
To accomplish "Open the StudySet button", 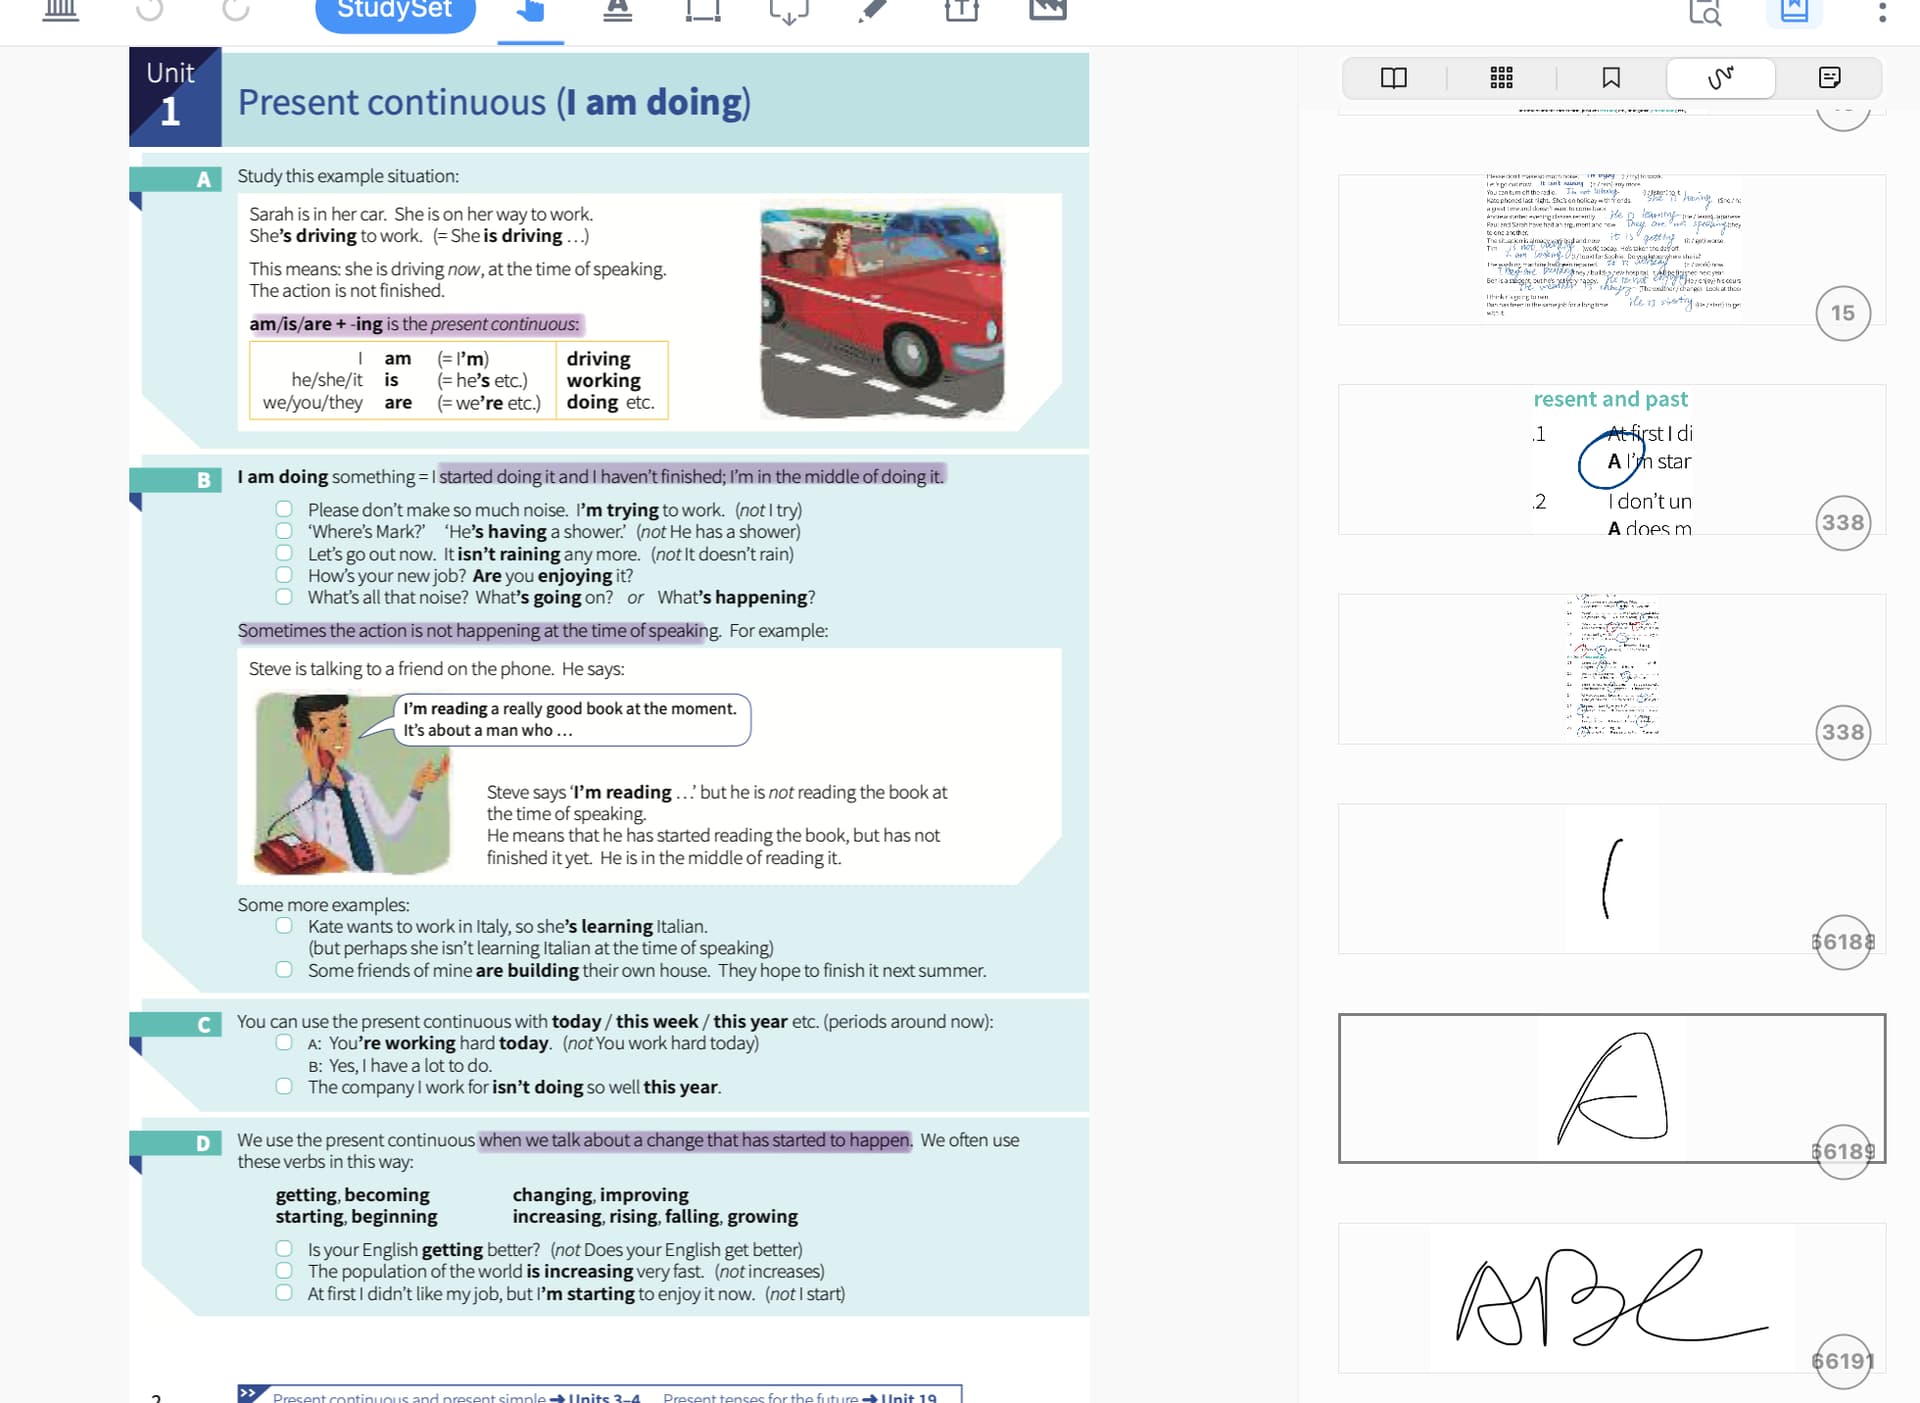I will (395, 12).
